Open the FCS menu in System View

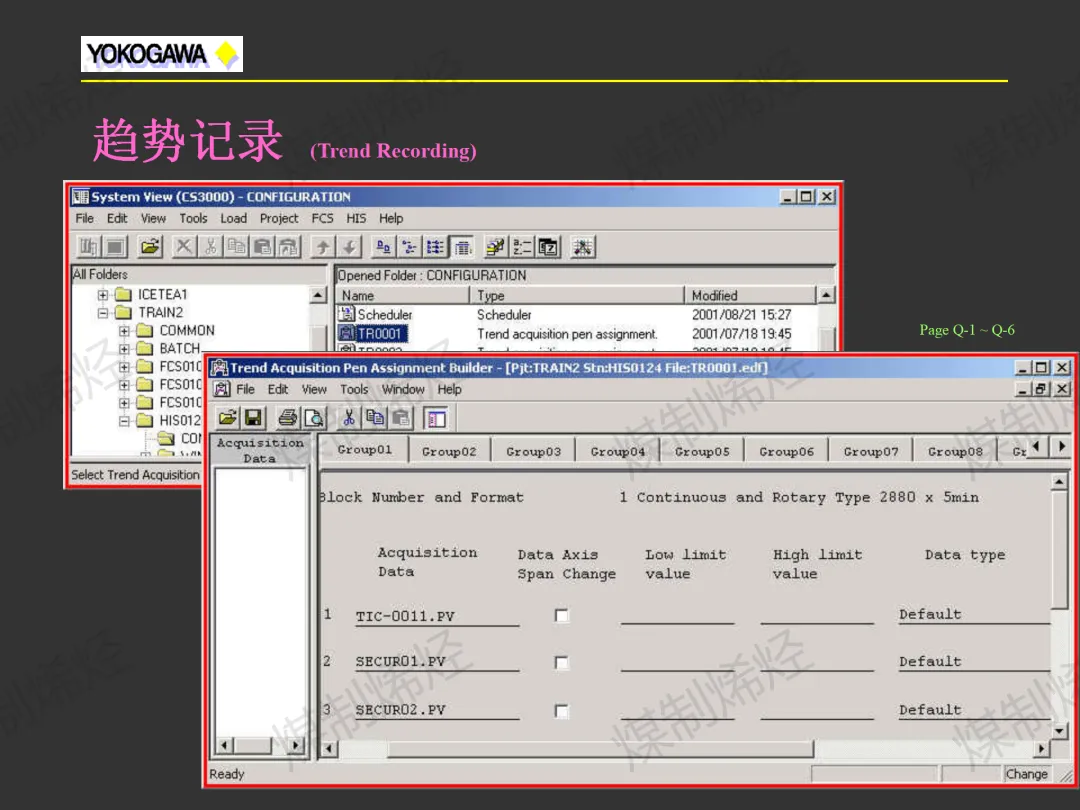322,218
